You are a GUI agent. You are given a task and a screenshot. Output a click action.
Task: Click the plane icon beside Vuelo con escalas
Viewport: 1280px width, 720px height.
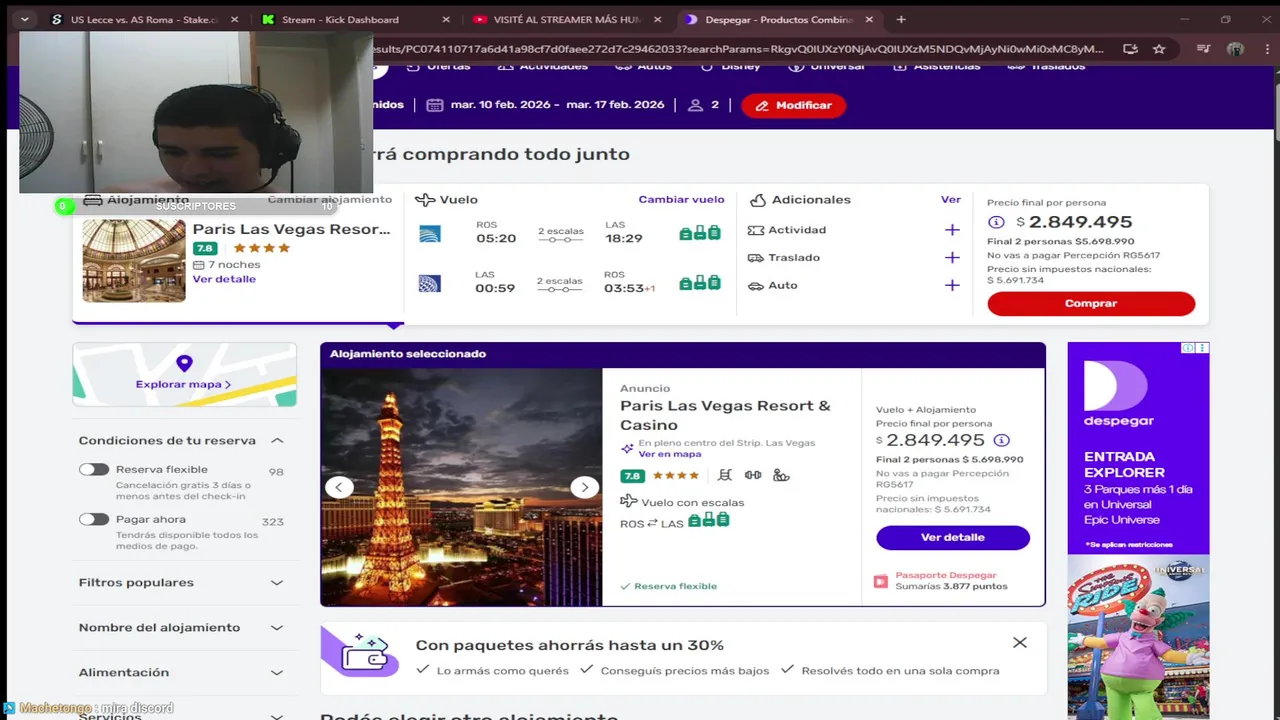pos(628,501)
